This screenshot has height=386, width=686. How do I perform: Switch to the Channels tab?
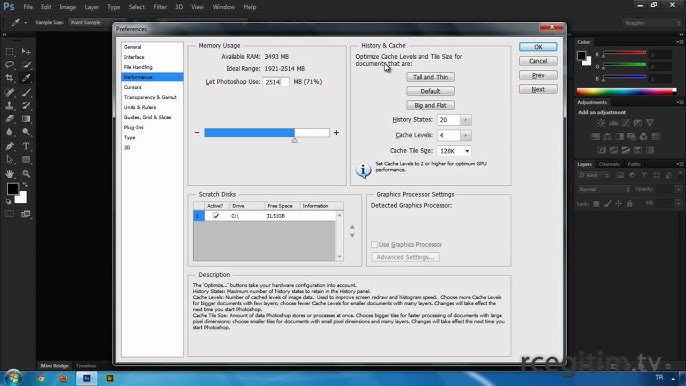click(x=609, y=164)
